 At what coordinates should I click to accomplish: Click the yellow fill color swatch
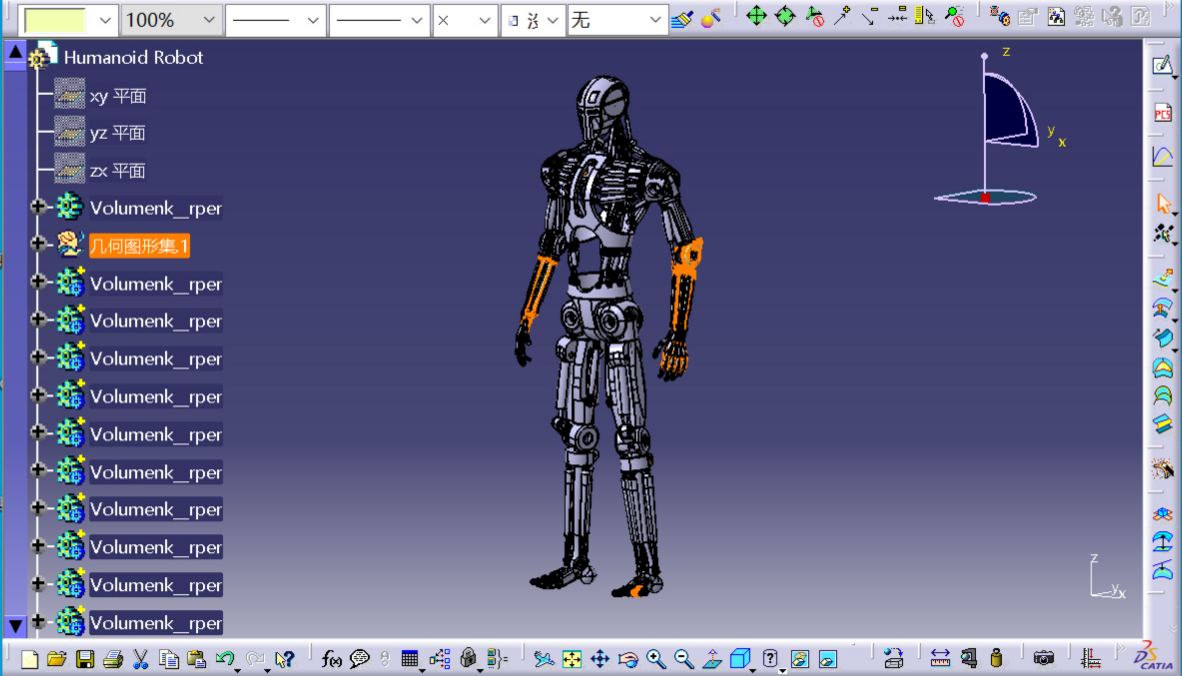click(55, 20)
